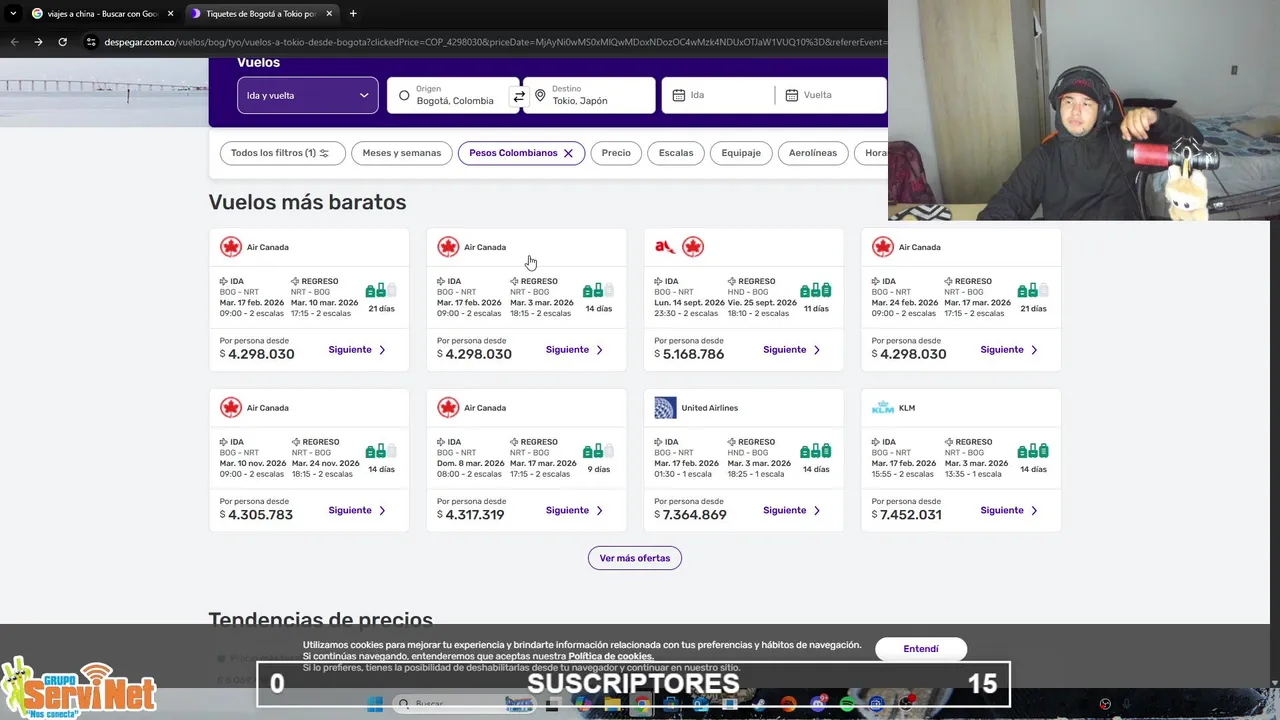Click Siguiente on the United Airlines $7.364.869 offer
Viewport: 1280px width, 720px height.
click(x=791, y=510)
